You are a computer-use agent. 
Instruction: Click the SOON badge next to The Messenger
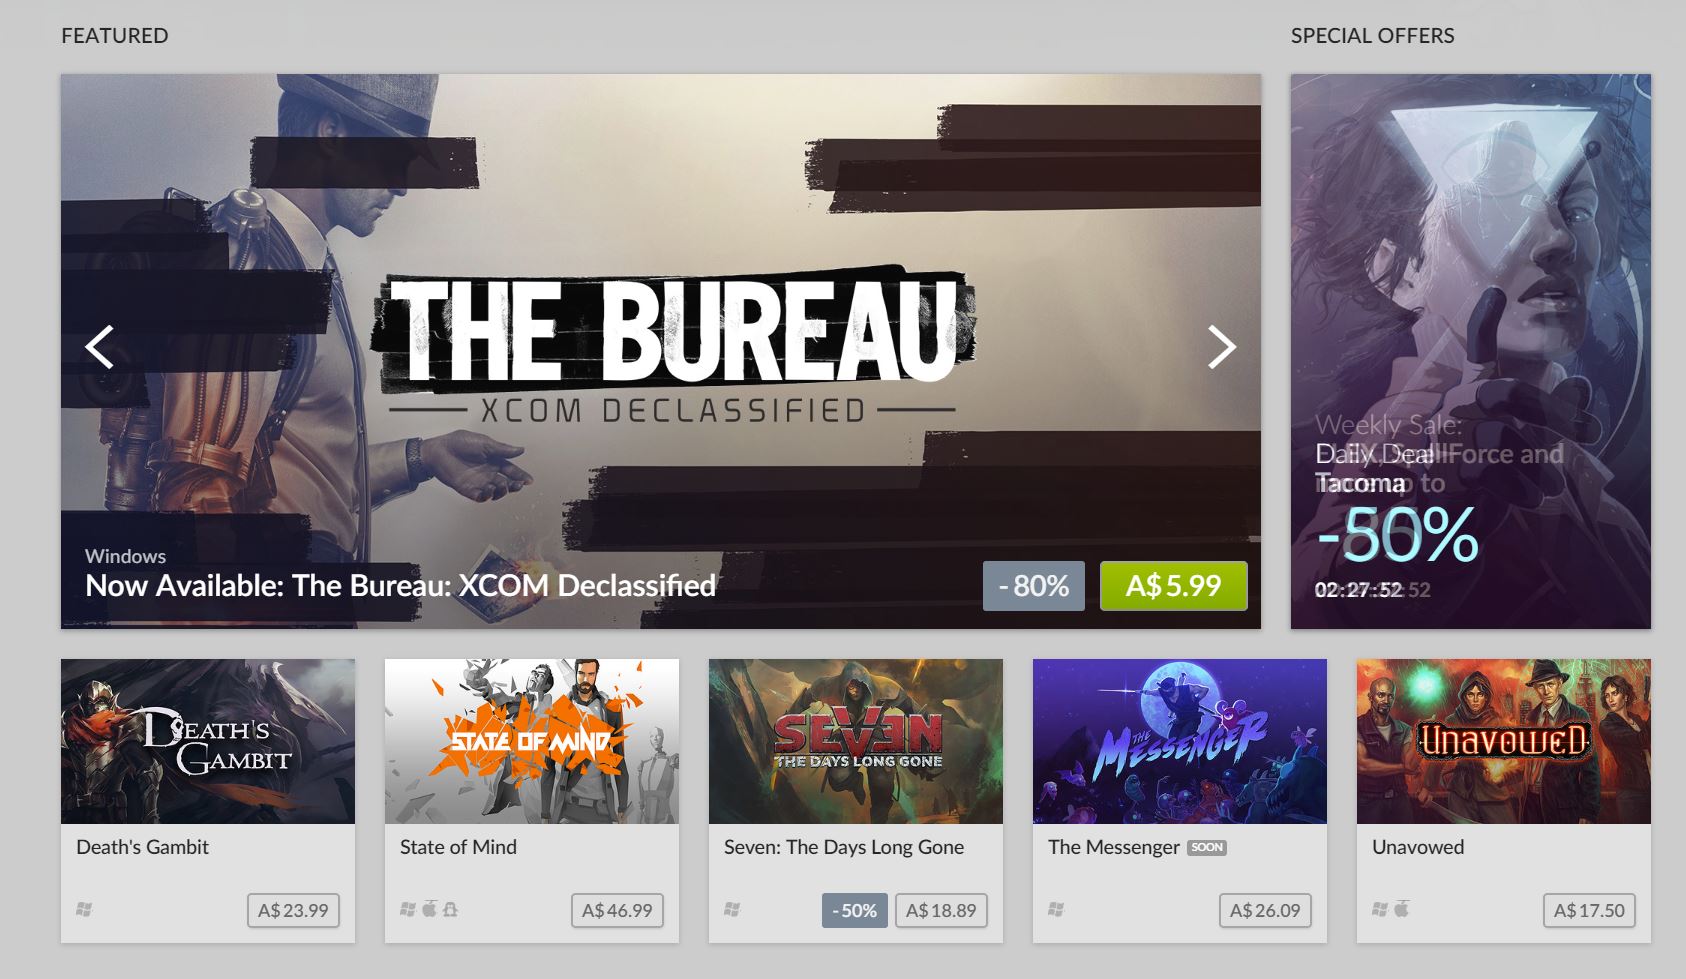pyautogui.click(x=1207, y=847)
